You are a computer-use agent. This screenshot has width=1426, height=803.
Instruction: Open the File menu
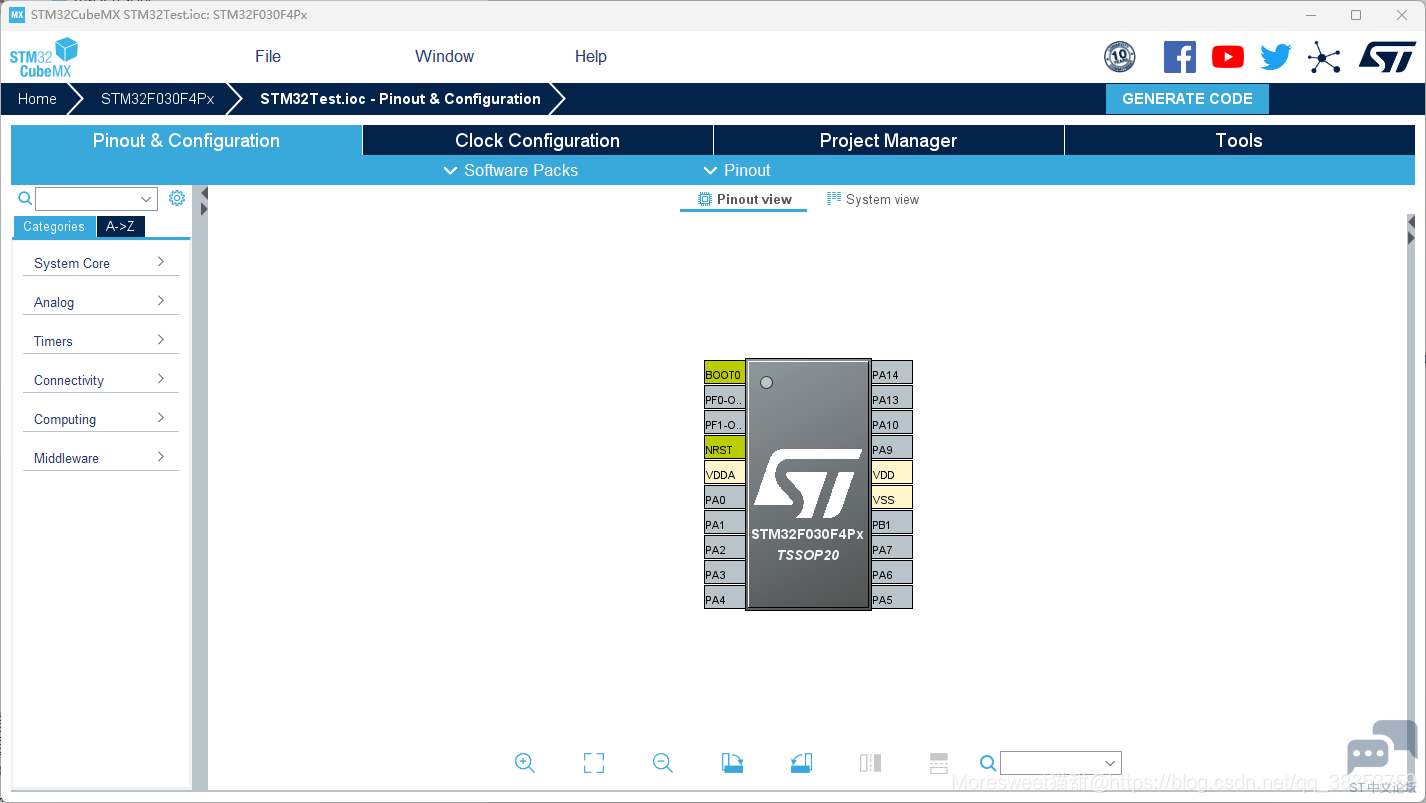coord(268,56)
